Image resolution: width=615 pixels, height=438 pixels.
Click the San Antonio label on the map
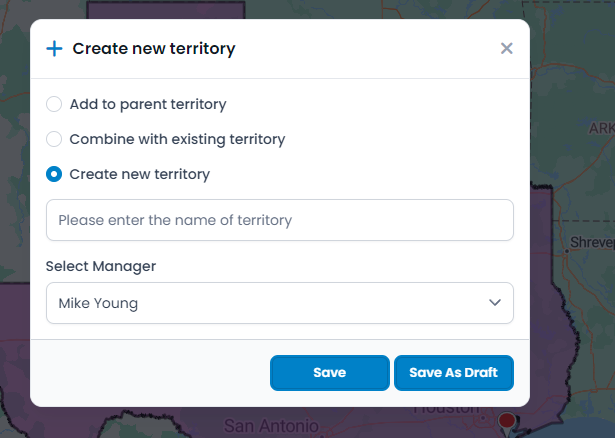coord(271,426)
